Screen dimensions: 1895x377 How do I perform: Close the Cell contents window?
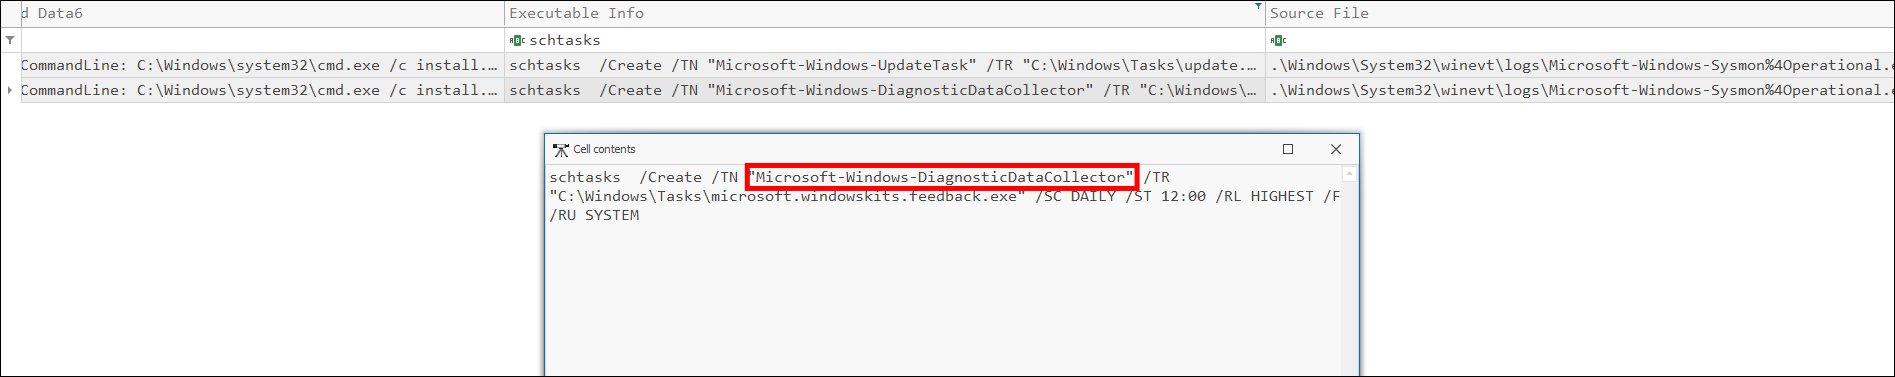pyautogui.click(x=1335, y=149)
